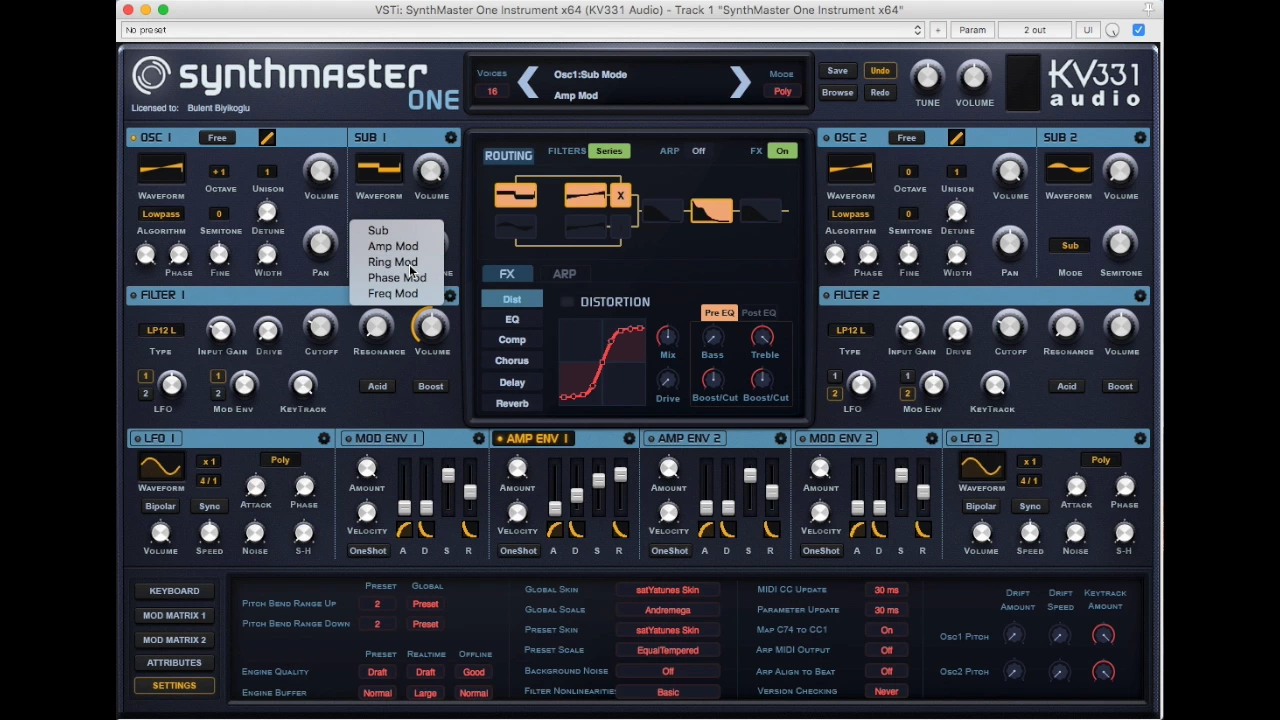Click the AMP ENV 1 options gear icon
1280x720 pixels.
tap(629, 438)
